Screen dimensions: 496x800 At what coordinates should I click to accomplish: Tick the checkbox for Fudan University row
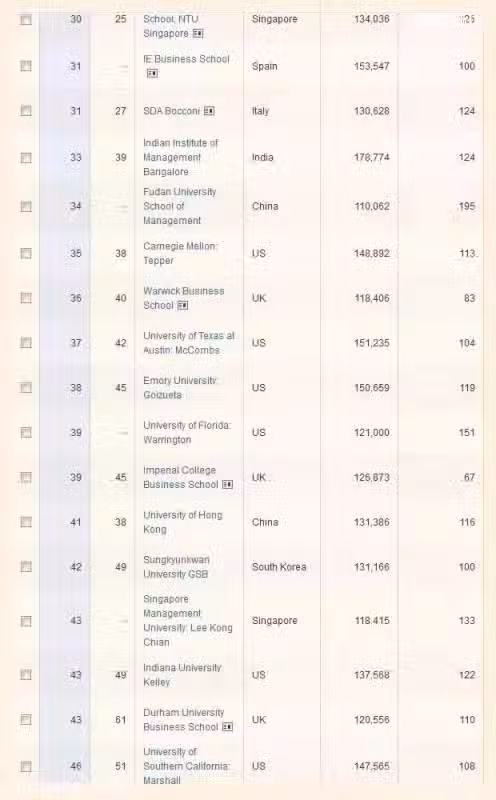pos(26,206)
